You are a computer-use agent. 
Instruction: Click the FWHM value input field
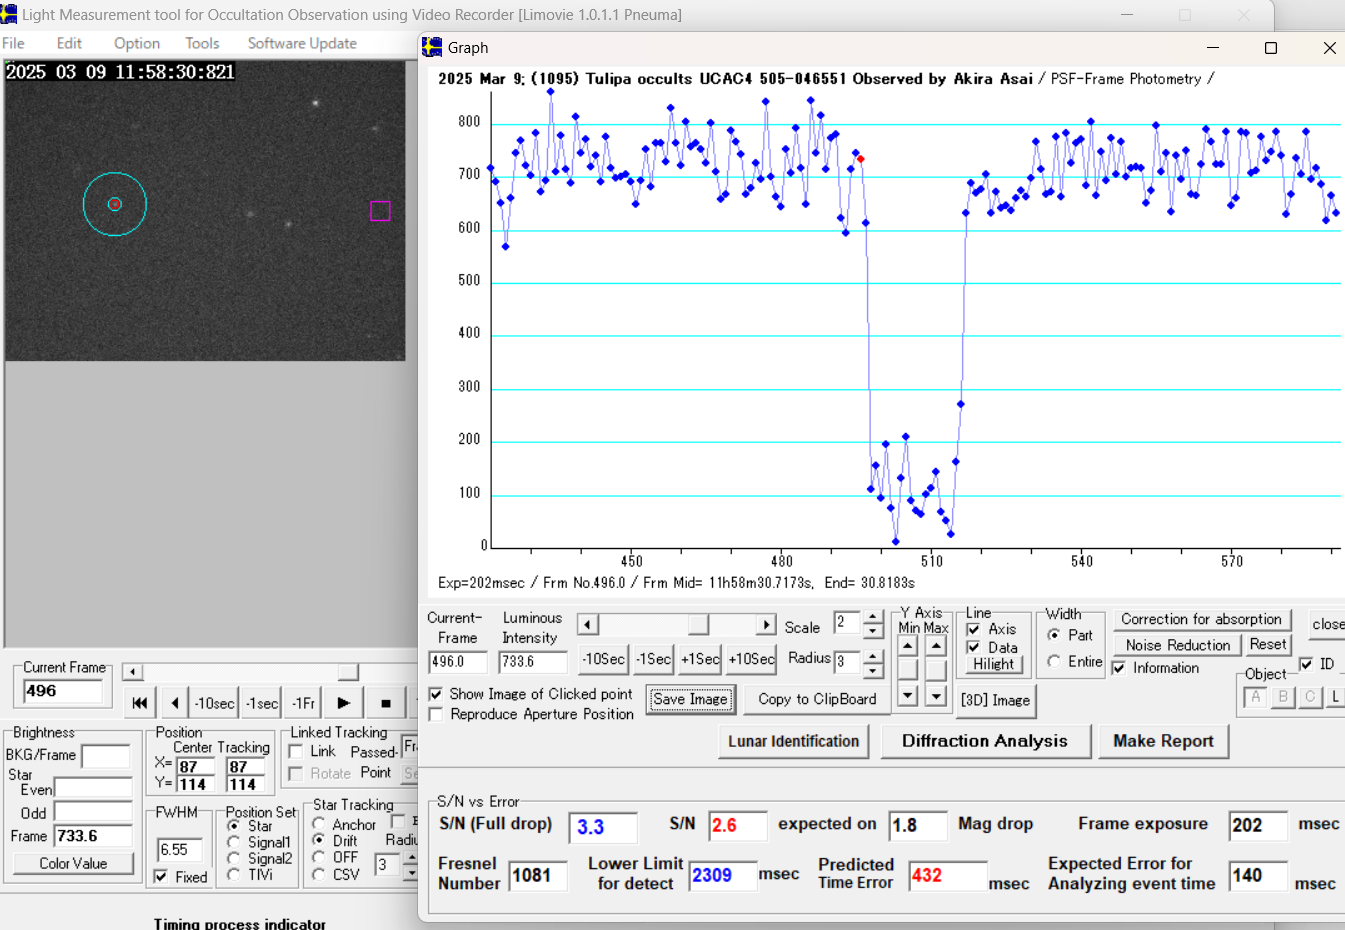180,850
